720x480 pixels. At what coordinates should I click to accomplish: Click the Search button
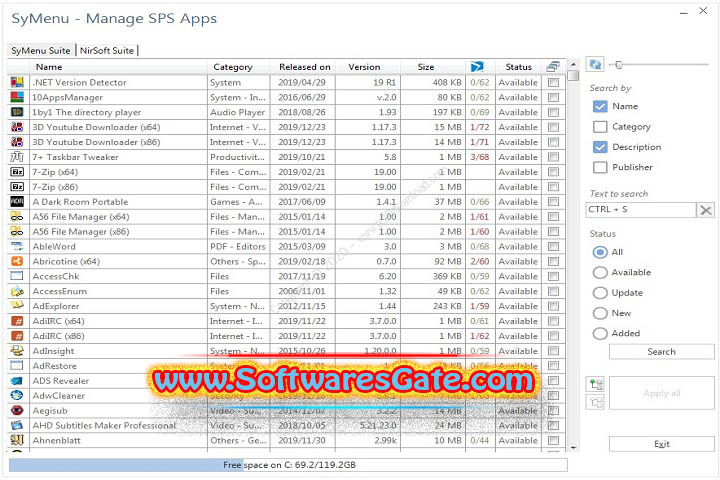click(662, 352)
